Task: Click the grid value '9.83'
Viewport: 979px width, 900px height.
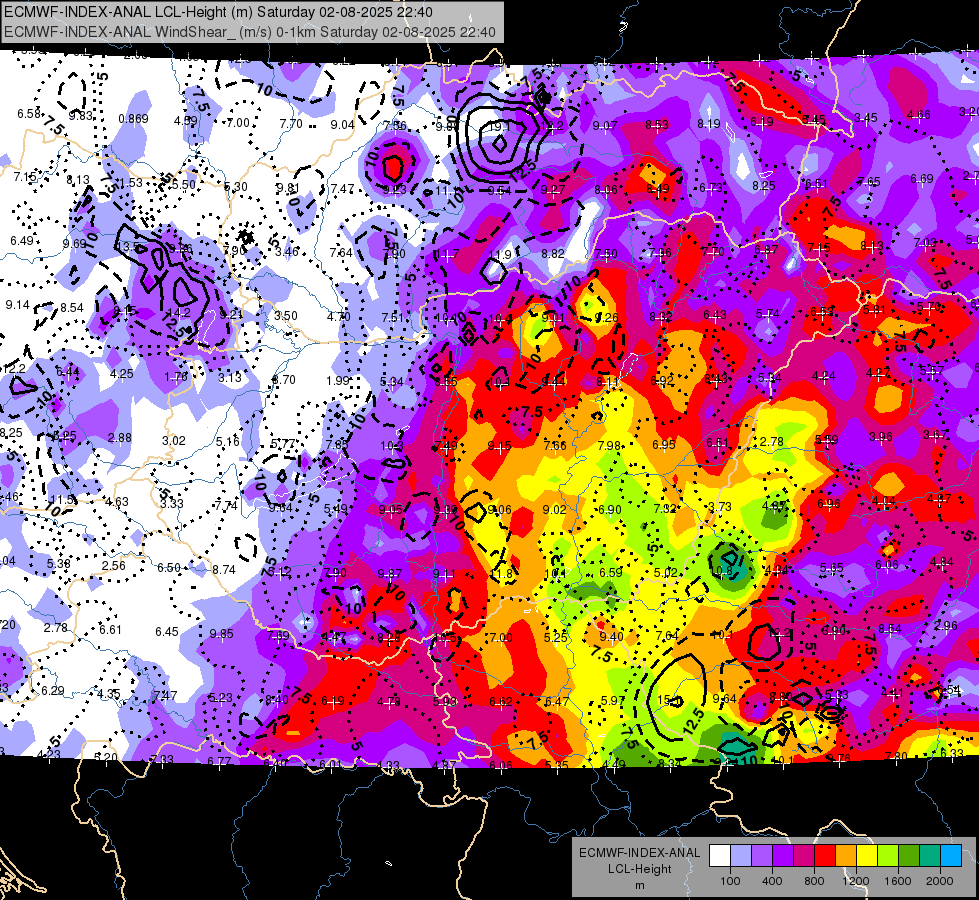Action: 81,116
